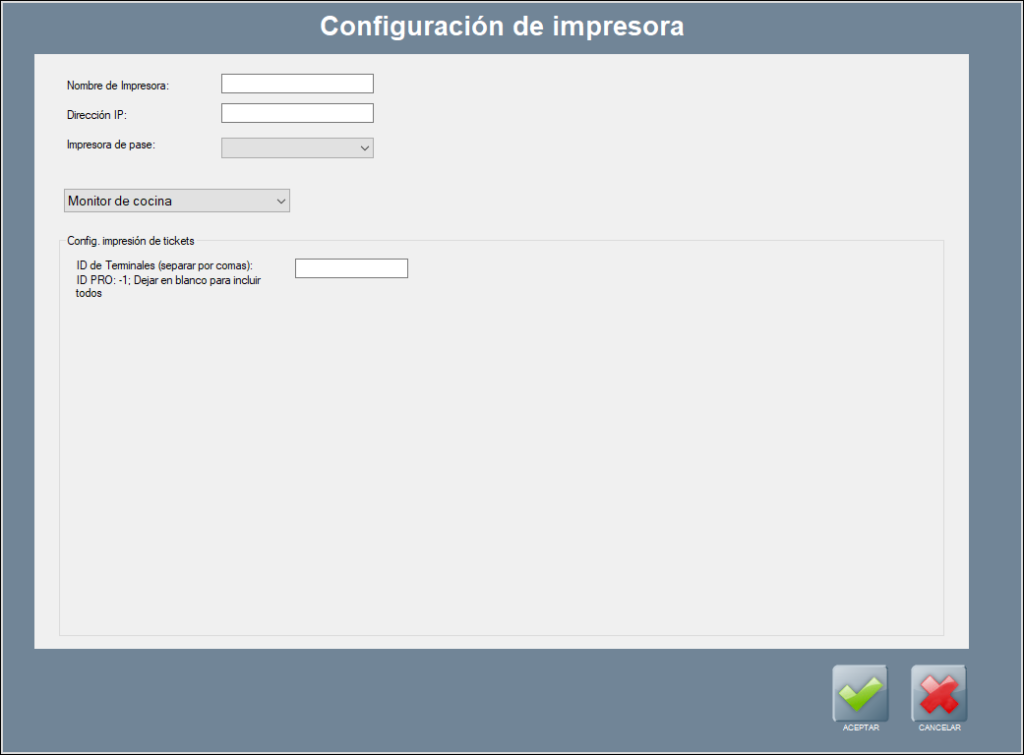Open the Monitor de cocina dropdown
This screenshot has height=755, width=1024.
[170, 201]
